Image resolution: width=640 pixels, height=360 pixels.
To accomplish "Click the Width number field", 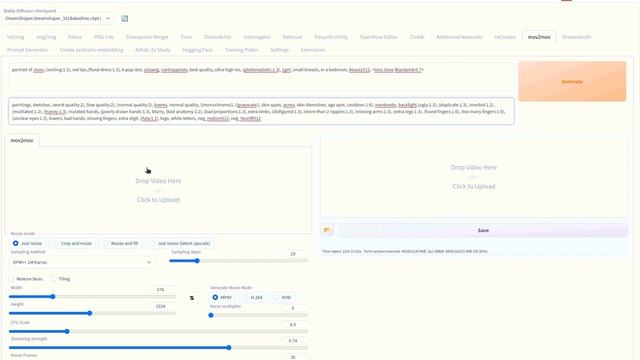I will (x=163, y=289).
